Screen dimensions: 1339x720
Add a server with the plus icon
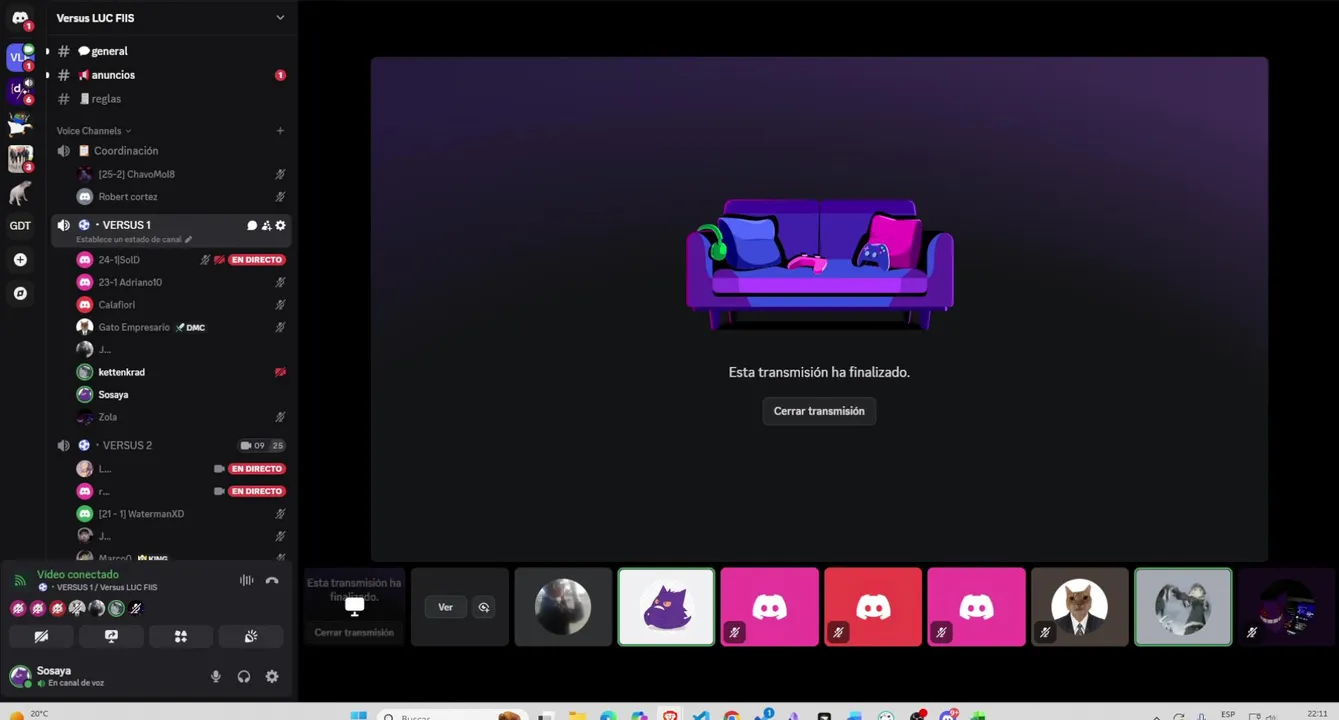tap(20, 260)
